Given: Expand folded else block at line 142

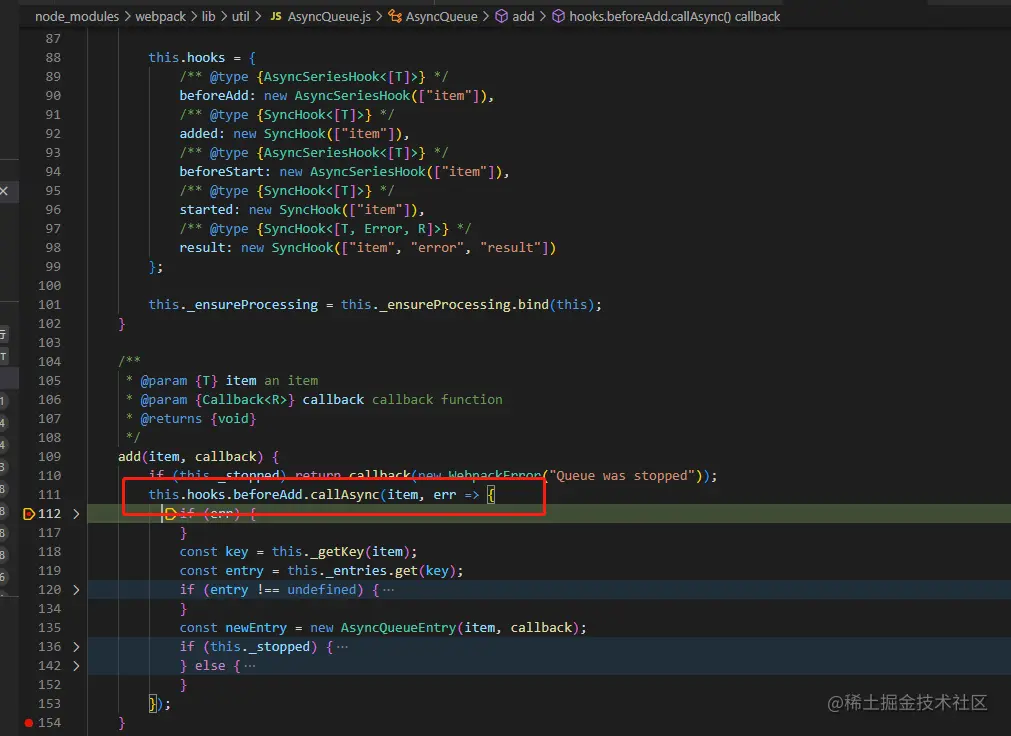Looking at the screenshot, I should (x=76, y=666).
